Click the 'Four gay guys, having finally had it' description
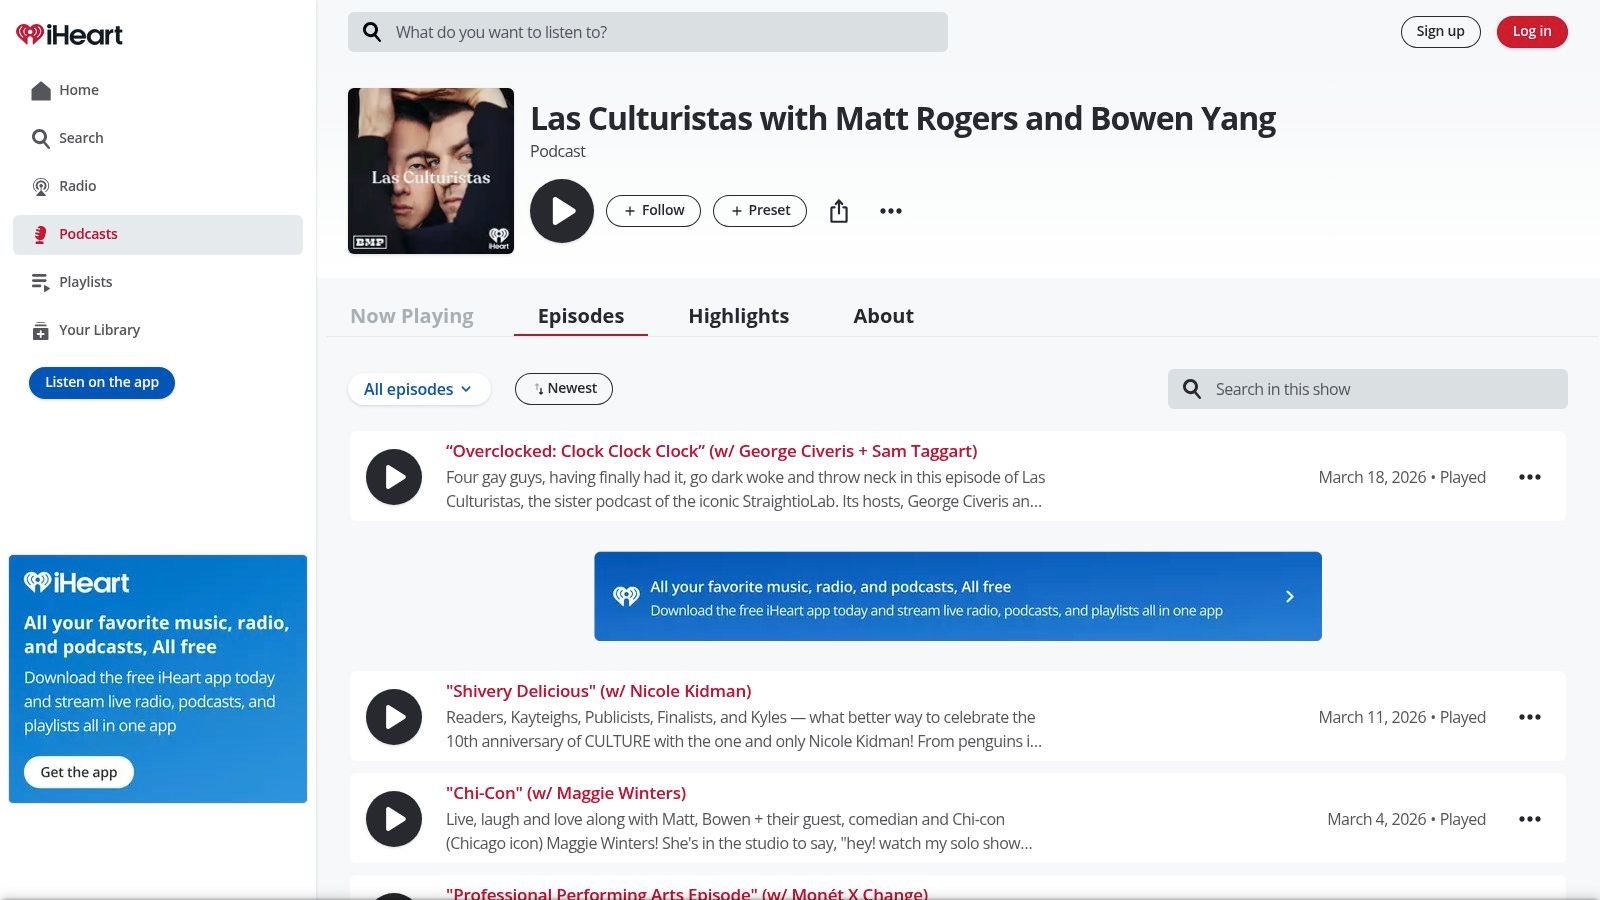Image resolution: width=1600 pixels, height=900 pixels. tap(746, 489)
